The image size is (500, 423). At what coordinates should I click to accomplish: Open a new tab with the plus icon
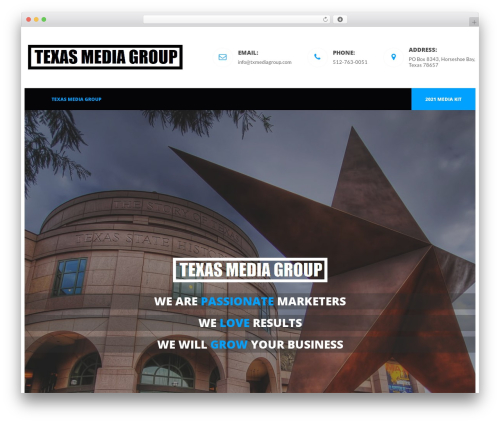(x=474, y=22)
